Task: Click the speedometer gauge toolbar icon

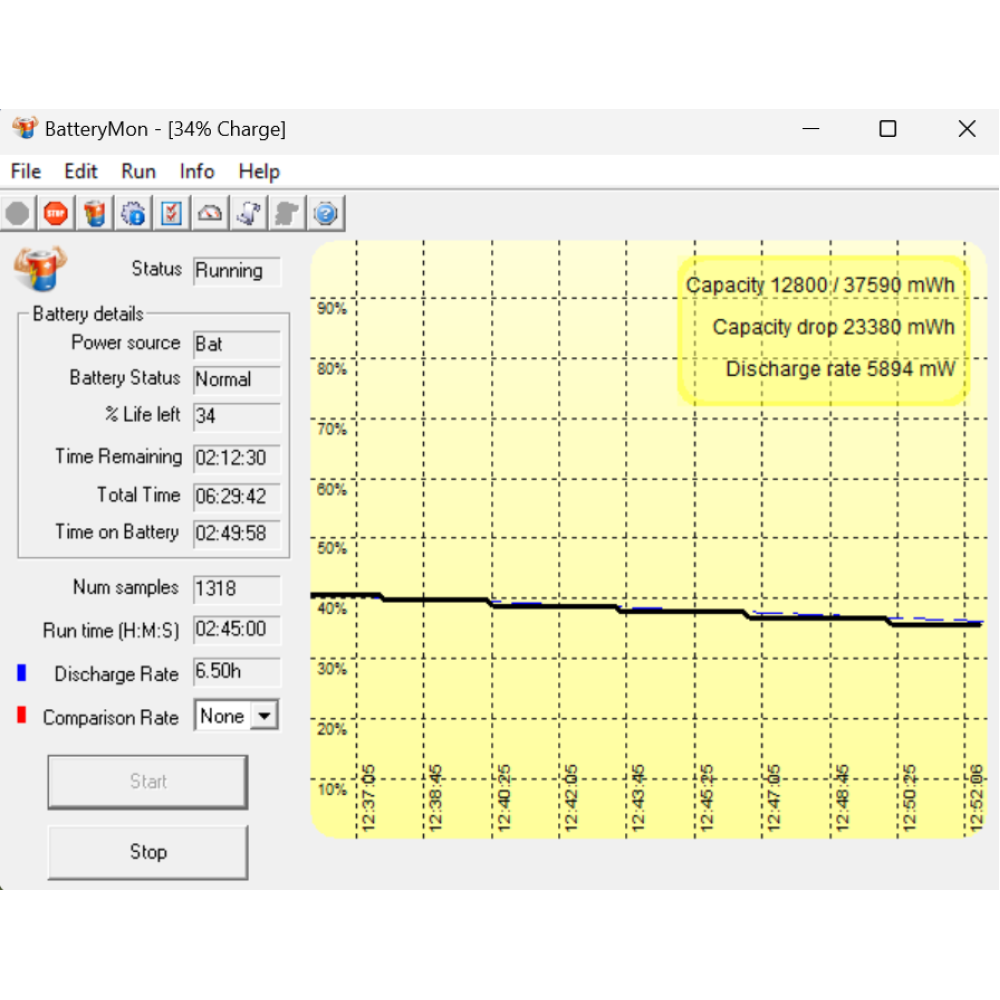Action: click(x=210, y=213)
